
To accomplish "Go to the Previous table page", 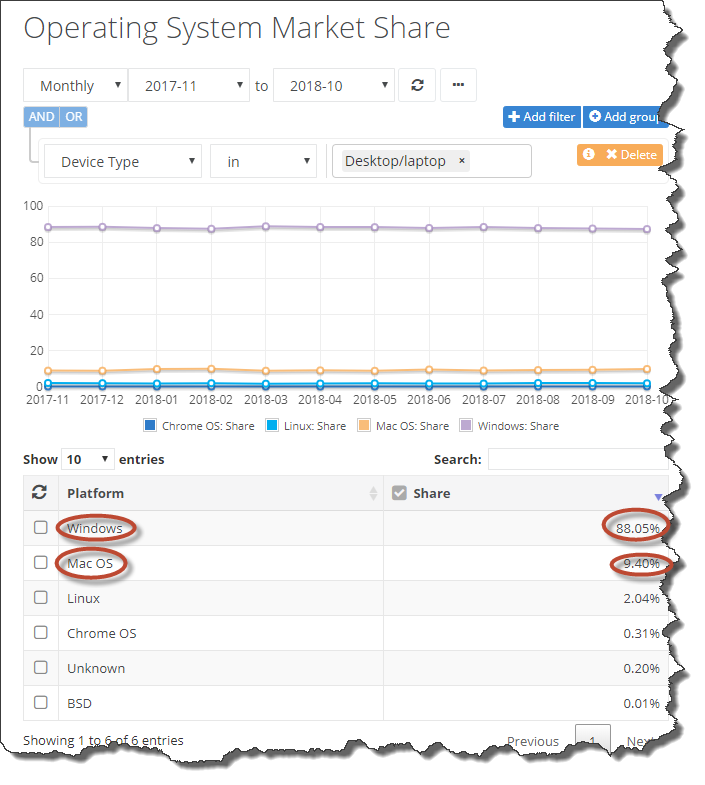I will [x=533, y=741].
